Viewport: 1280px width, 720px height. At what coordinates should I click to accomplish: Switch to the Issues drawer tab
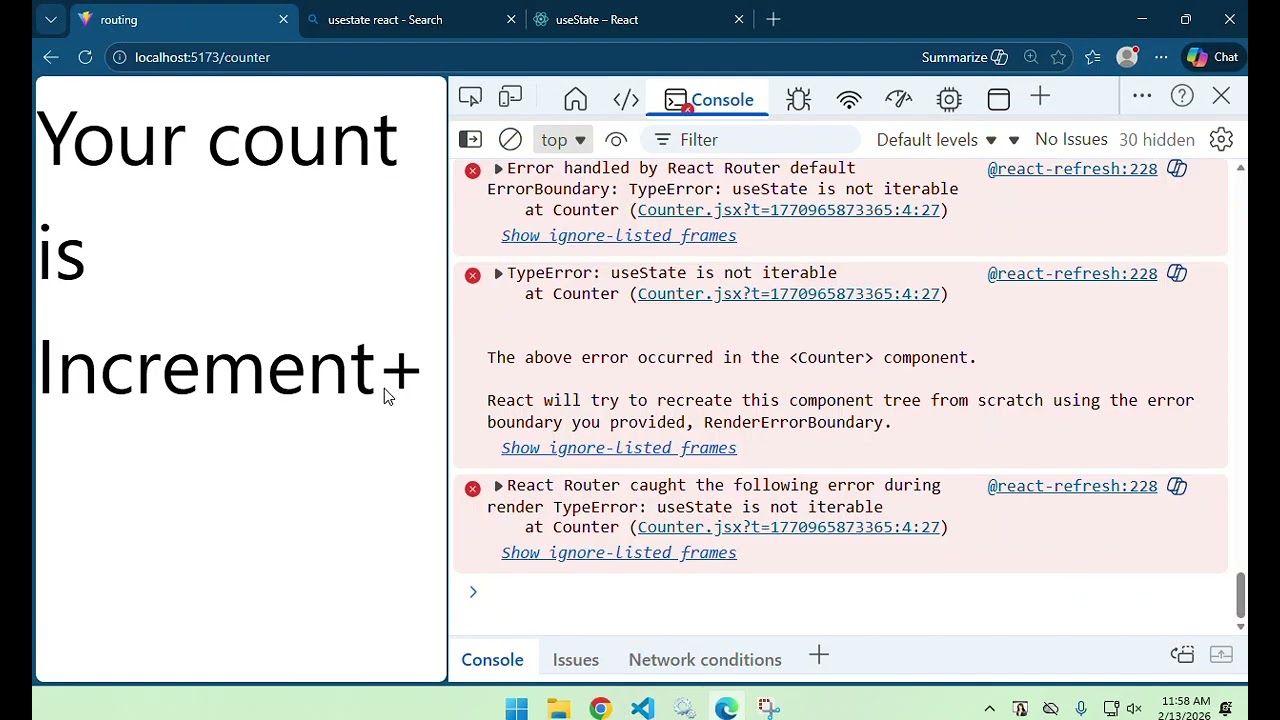[x=576, y=660]
